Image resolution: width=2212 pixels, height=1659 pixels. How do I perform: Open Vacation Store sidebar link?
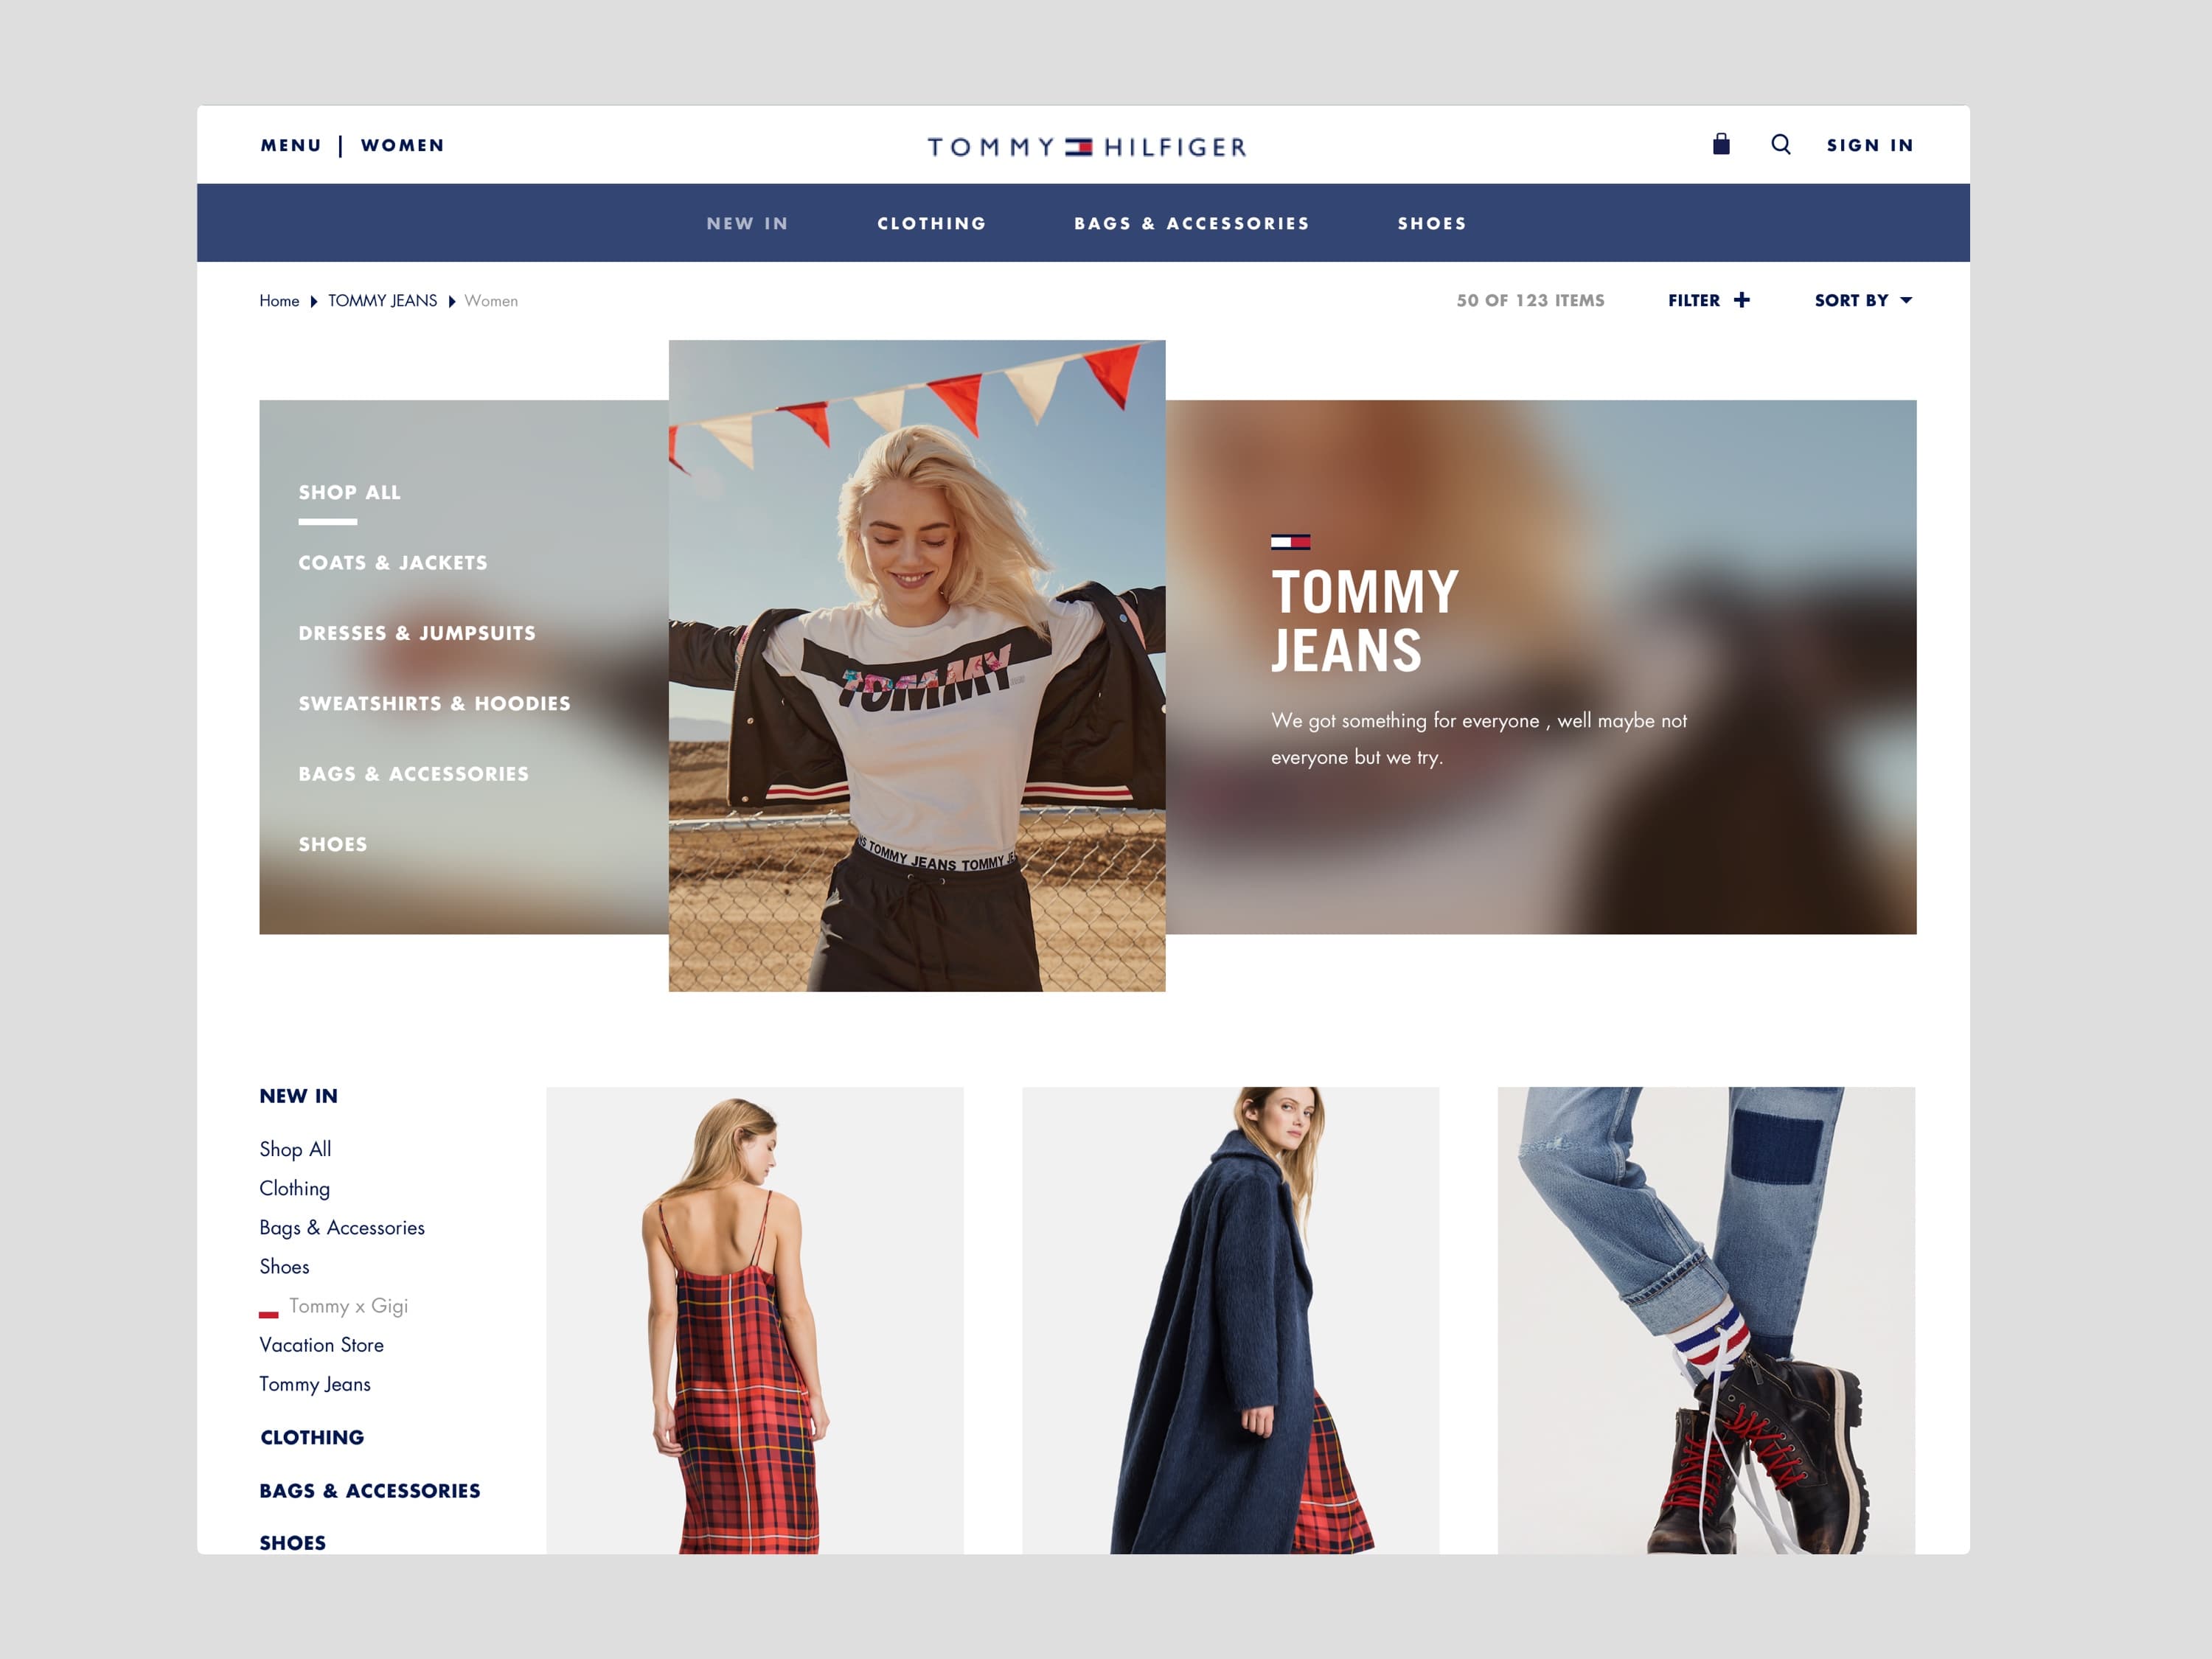click(x=321, y=1345)
